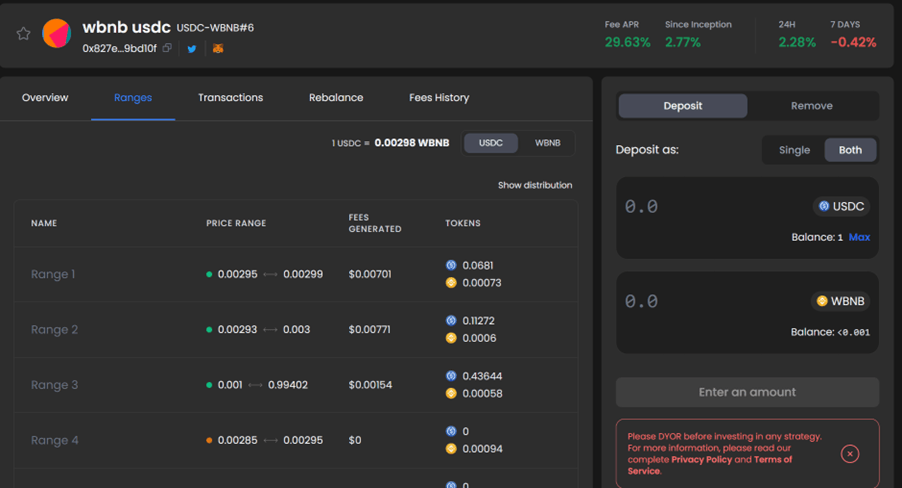Screen dimensions: 902x488
Task: Open the Privacy Policy link
Action: click(701, 459)
